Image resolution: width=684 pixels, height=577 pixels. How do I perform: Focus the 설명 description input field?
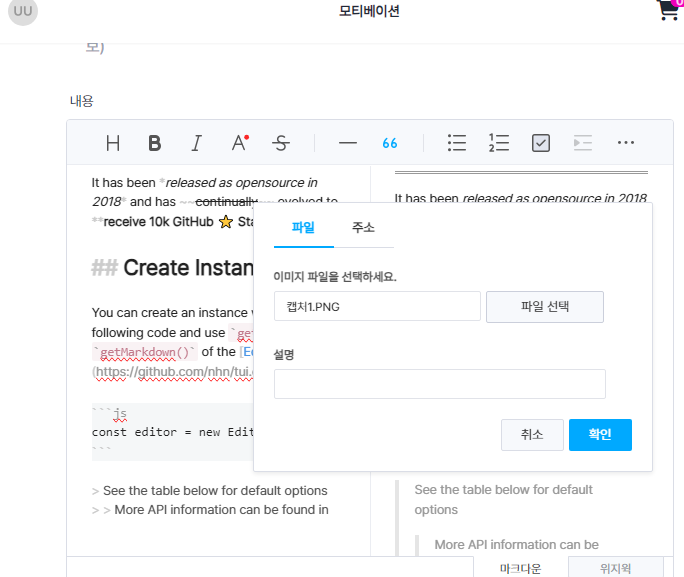(440, 384)
